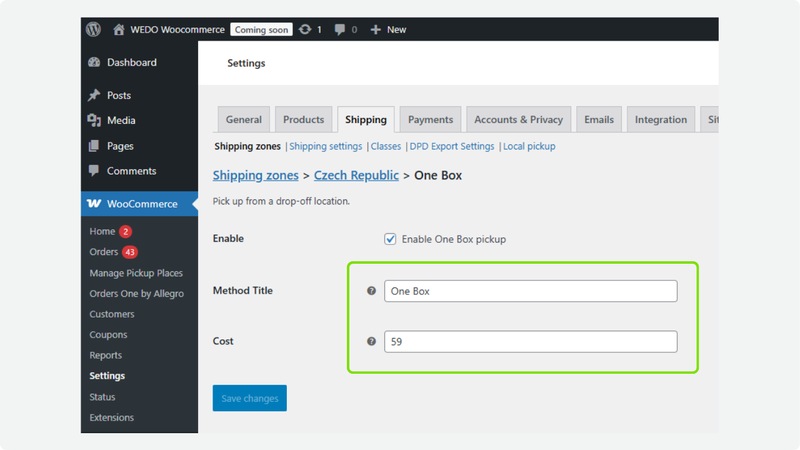Open Coupons submenu item
Viewport: 800px width, 450px height.
pos(108,335)
